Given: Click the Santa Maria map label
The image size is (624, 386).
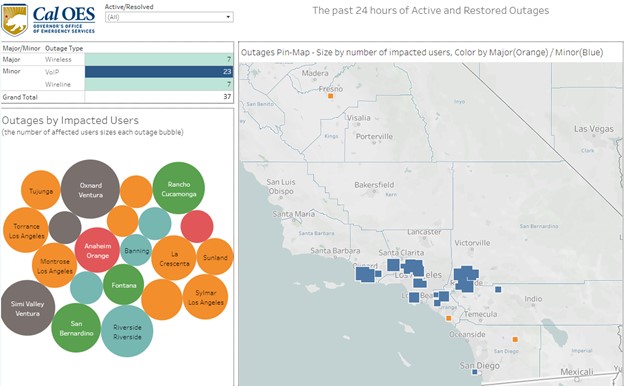Looking at the screenshot, I should (293, 214).
